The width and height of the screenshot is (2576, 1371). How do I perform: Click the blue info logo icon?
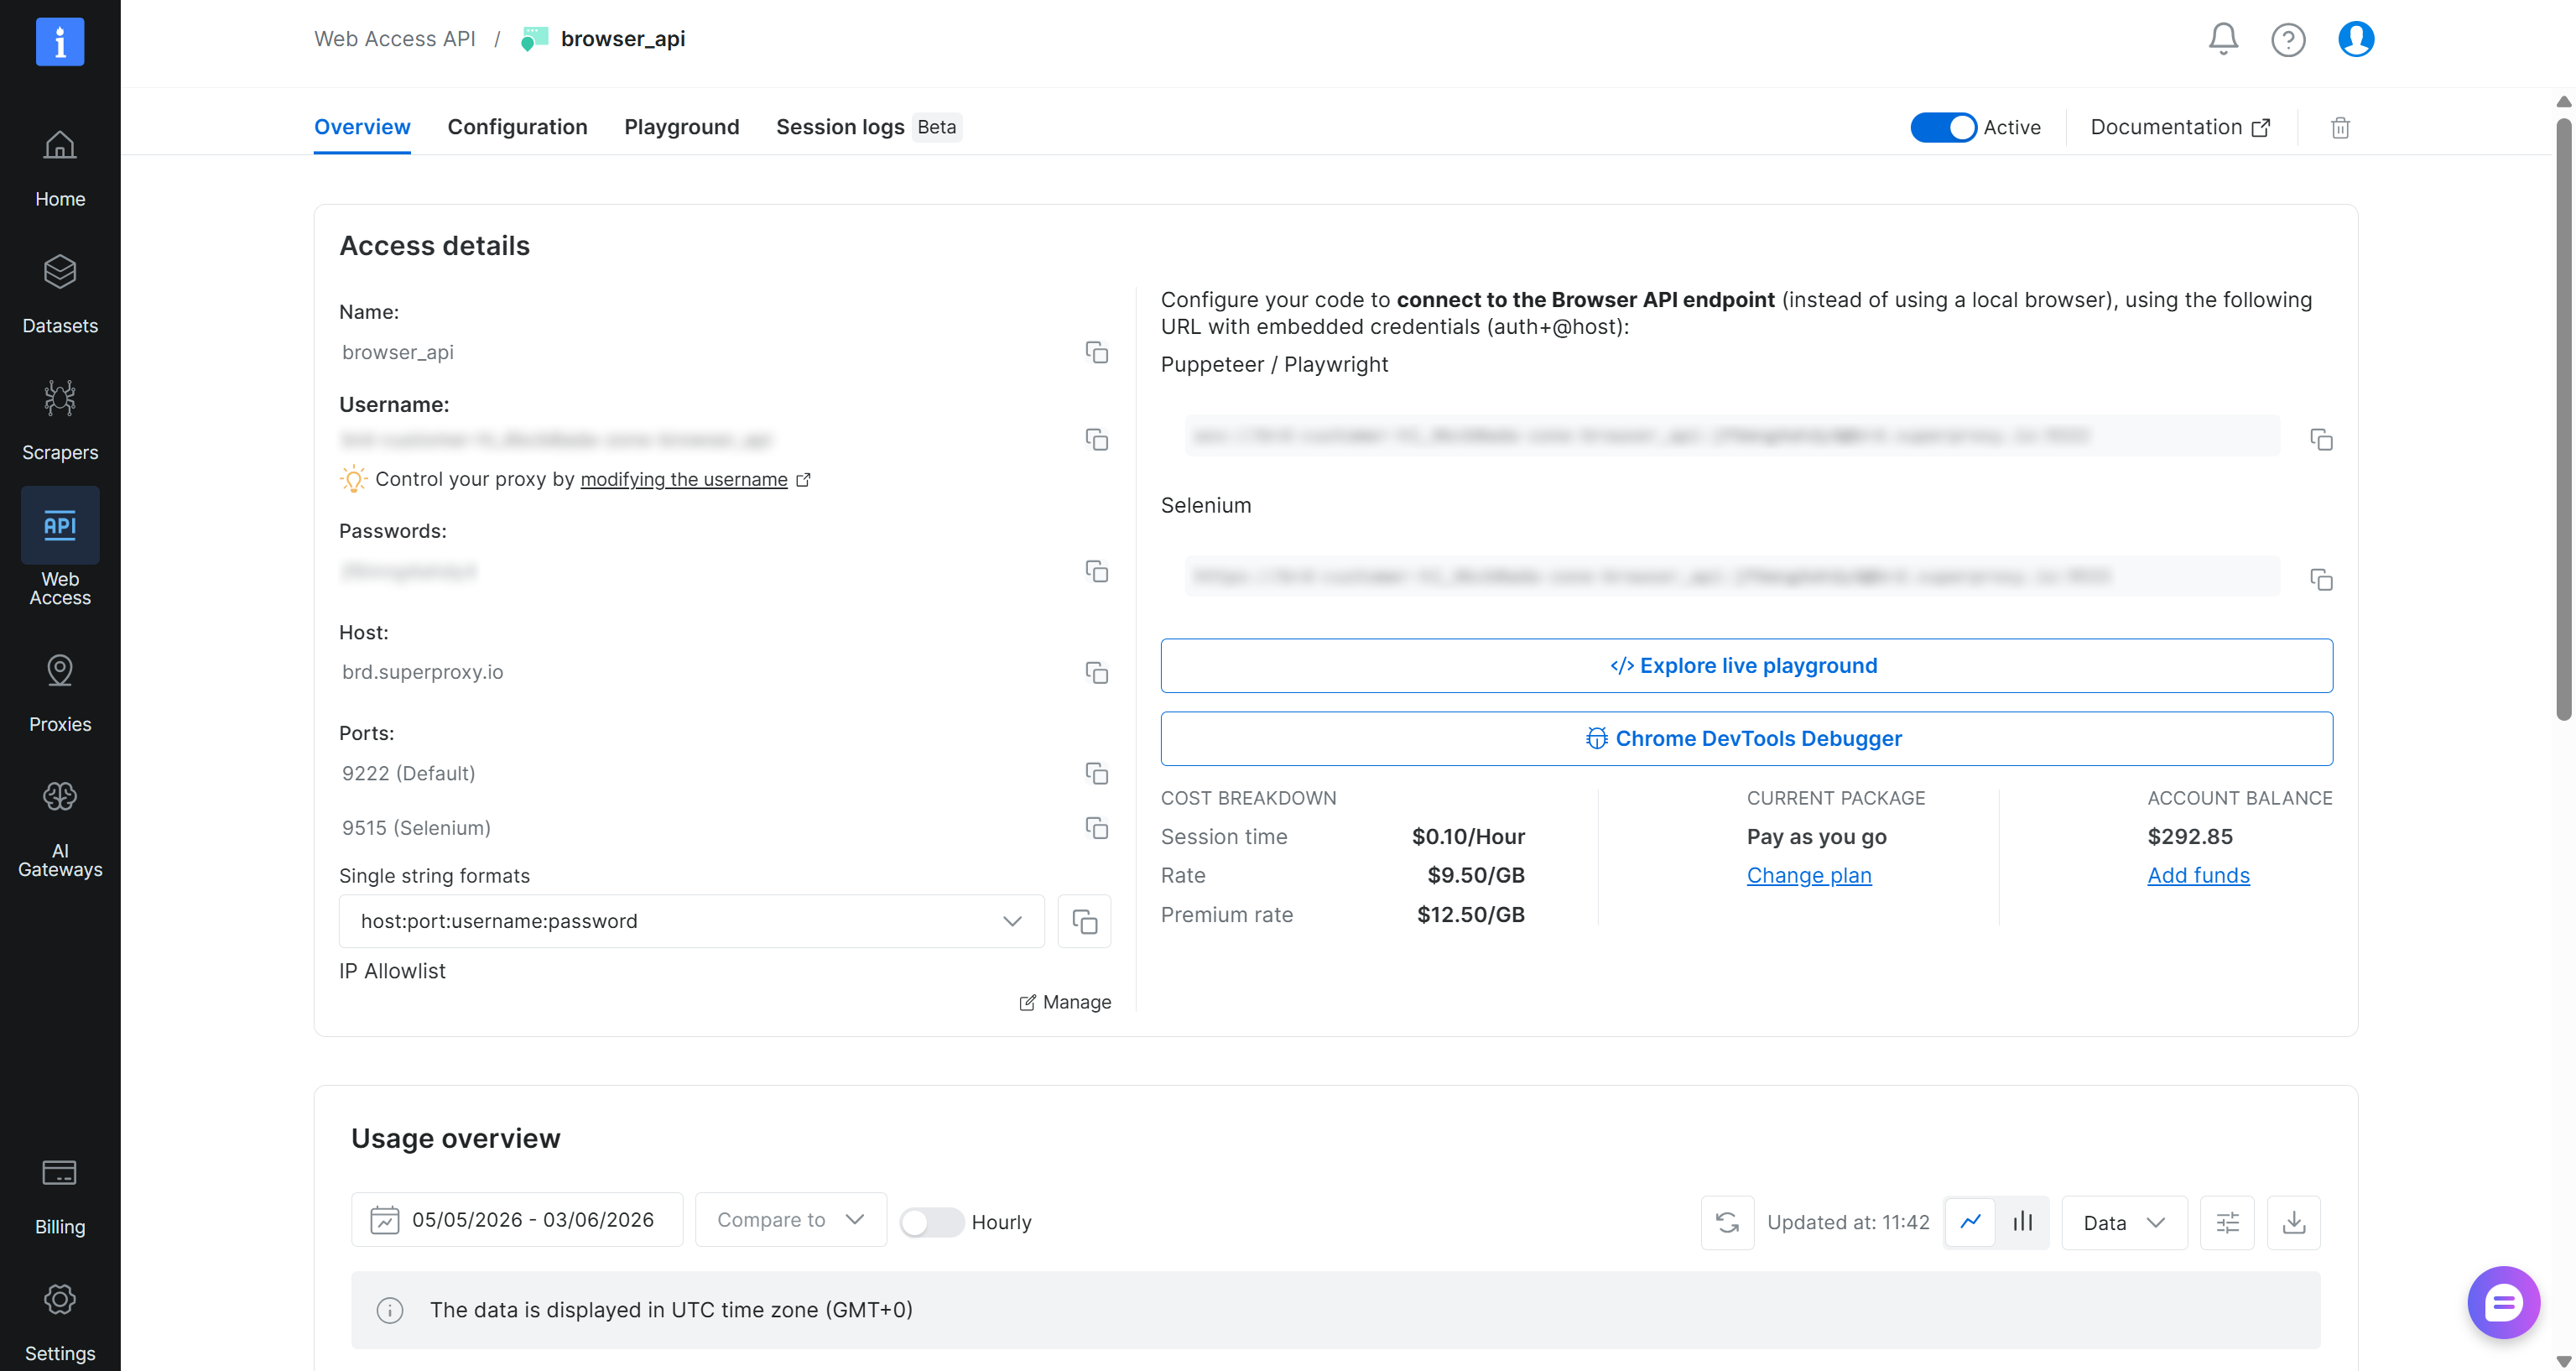click(60, 42)
